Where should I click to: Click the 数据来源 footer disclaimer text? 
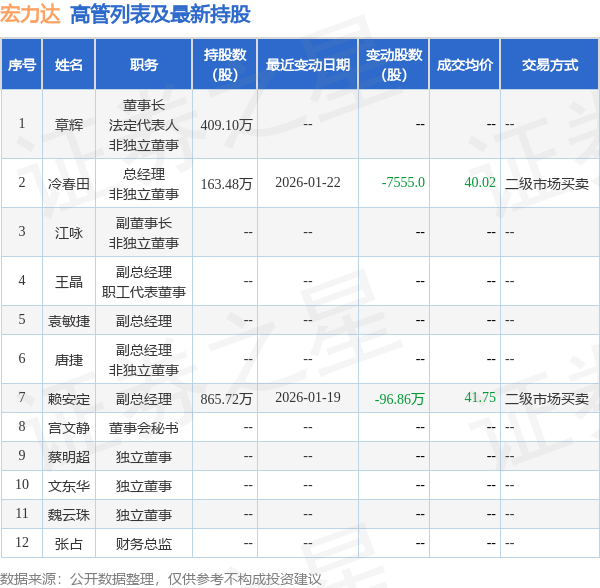click(x=161, y=579)
